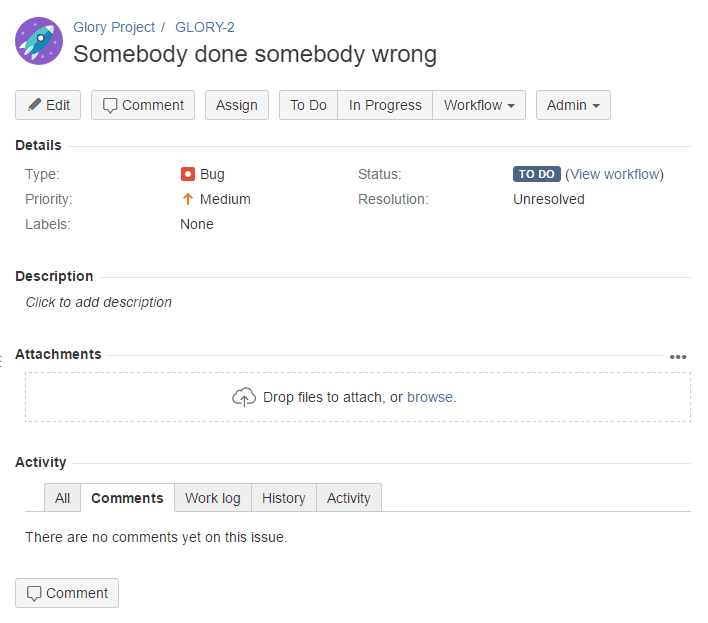Click the speech bubble Comment button in toolbar
The height and width of the screenshot is (623, 708).
point(143,105)
